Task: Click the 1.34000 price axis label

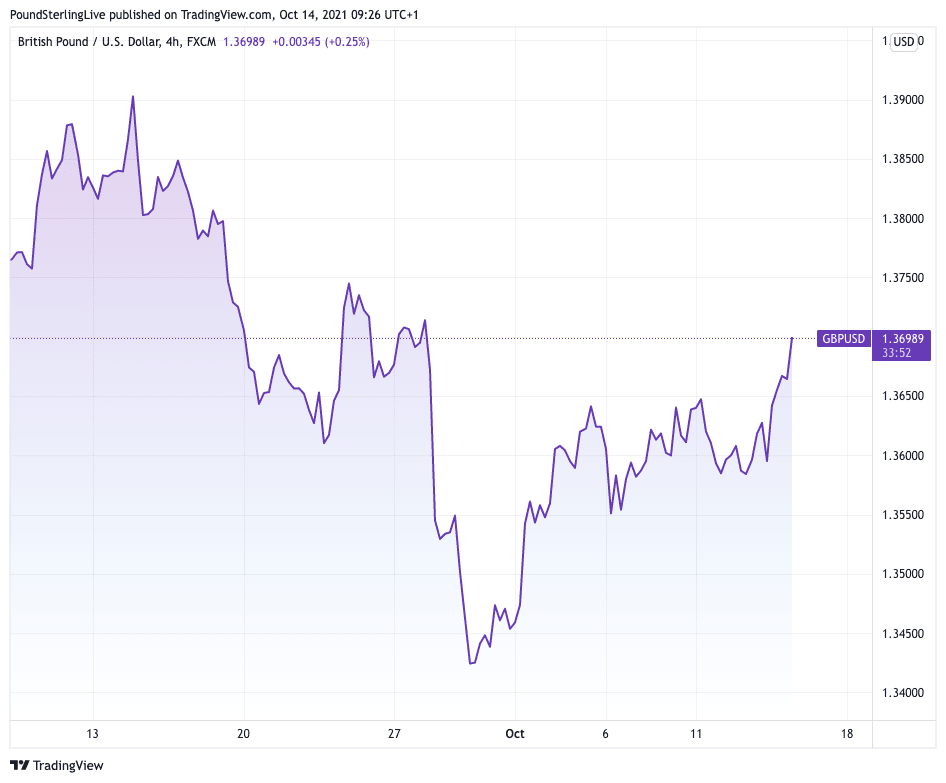Action: (903, 693)
